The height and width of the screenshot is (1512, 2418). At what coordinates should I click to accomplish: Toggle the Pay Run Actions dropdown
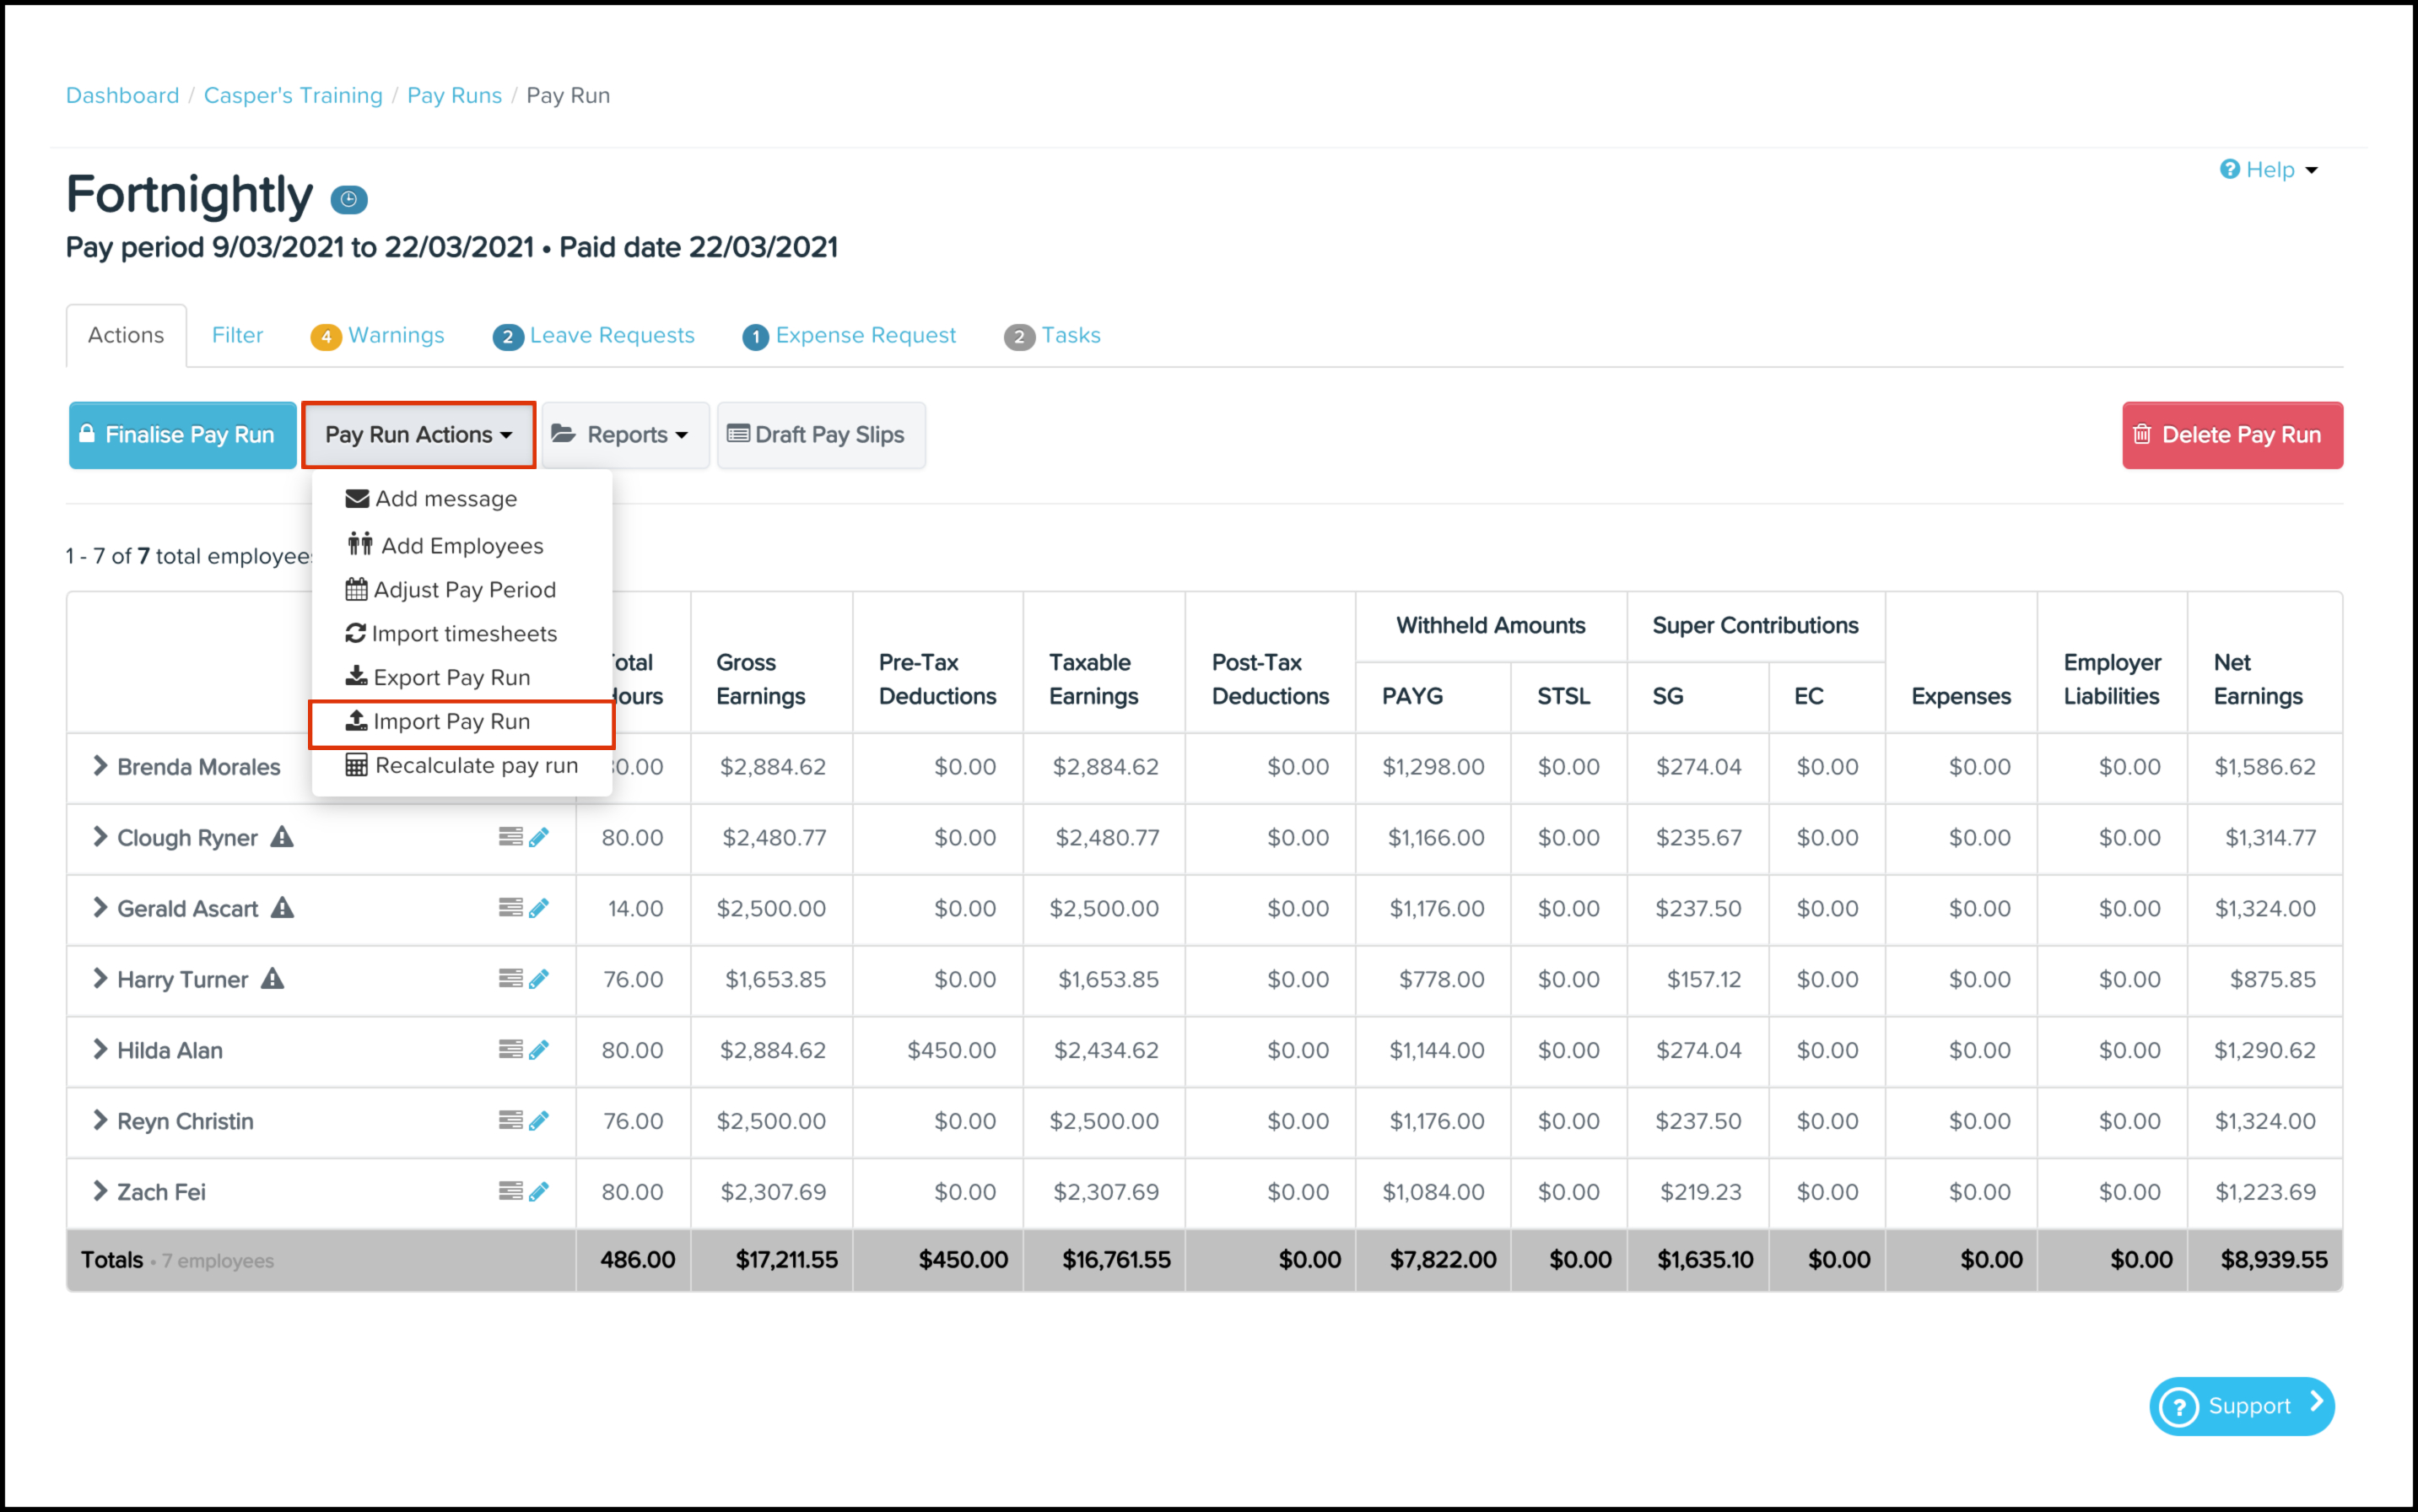click(418, 435)
